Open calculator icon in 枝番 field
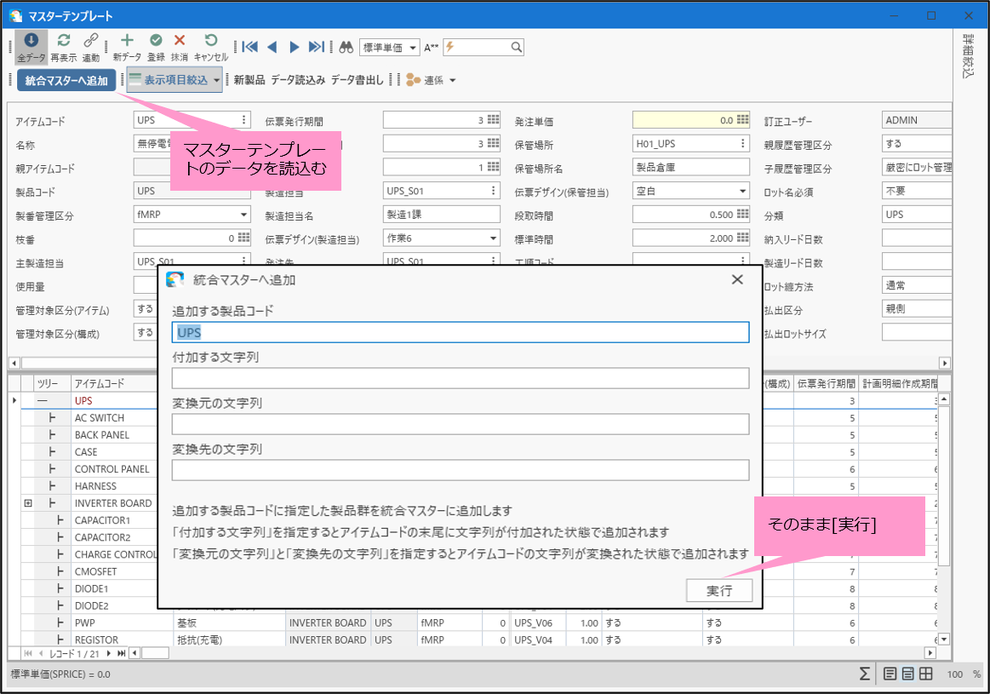The width and height of the screenshot is (990, 694). (244, 238)
